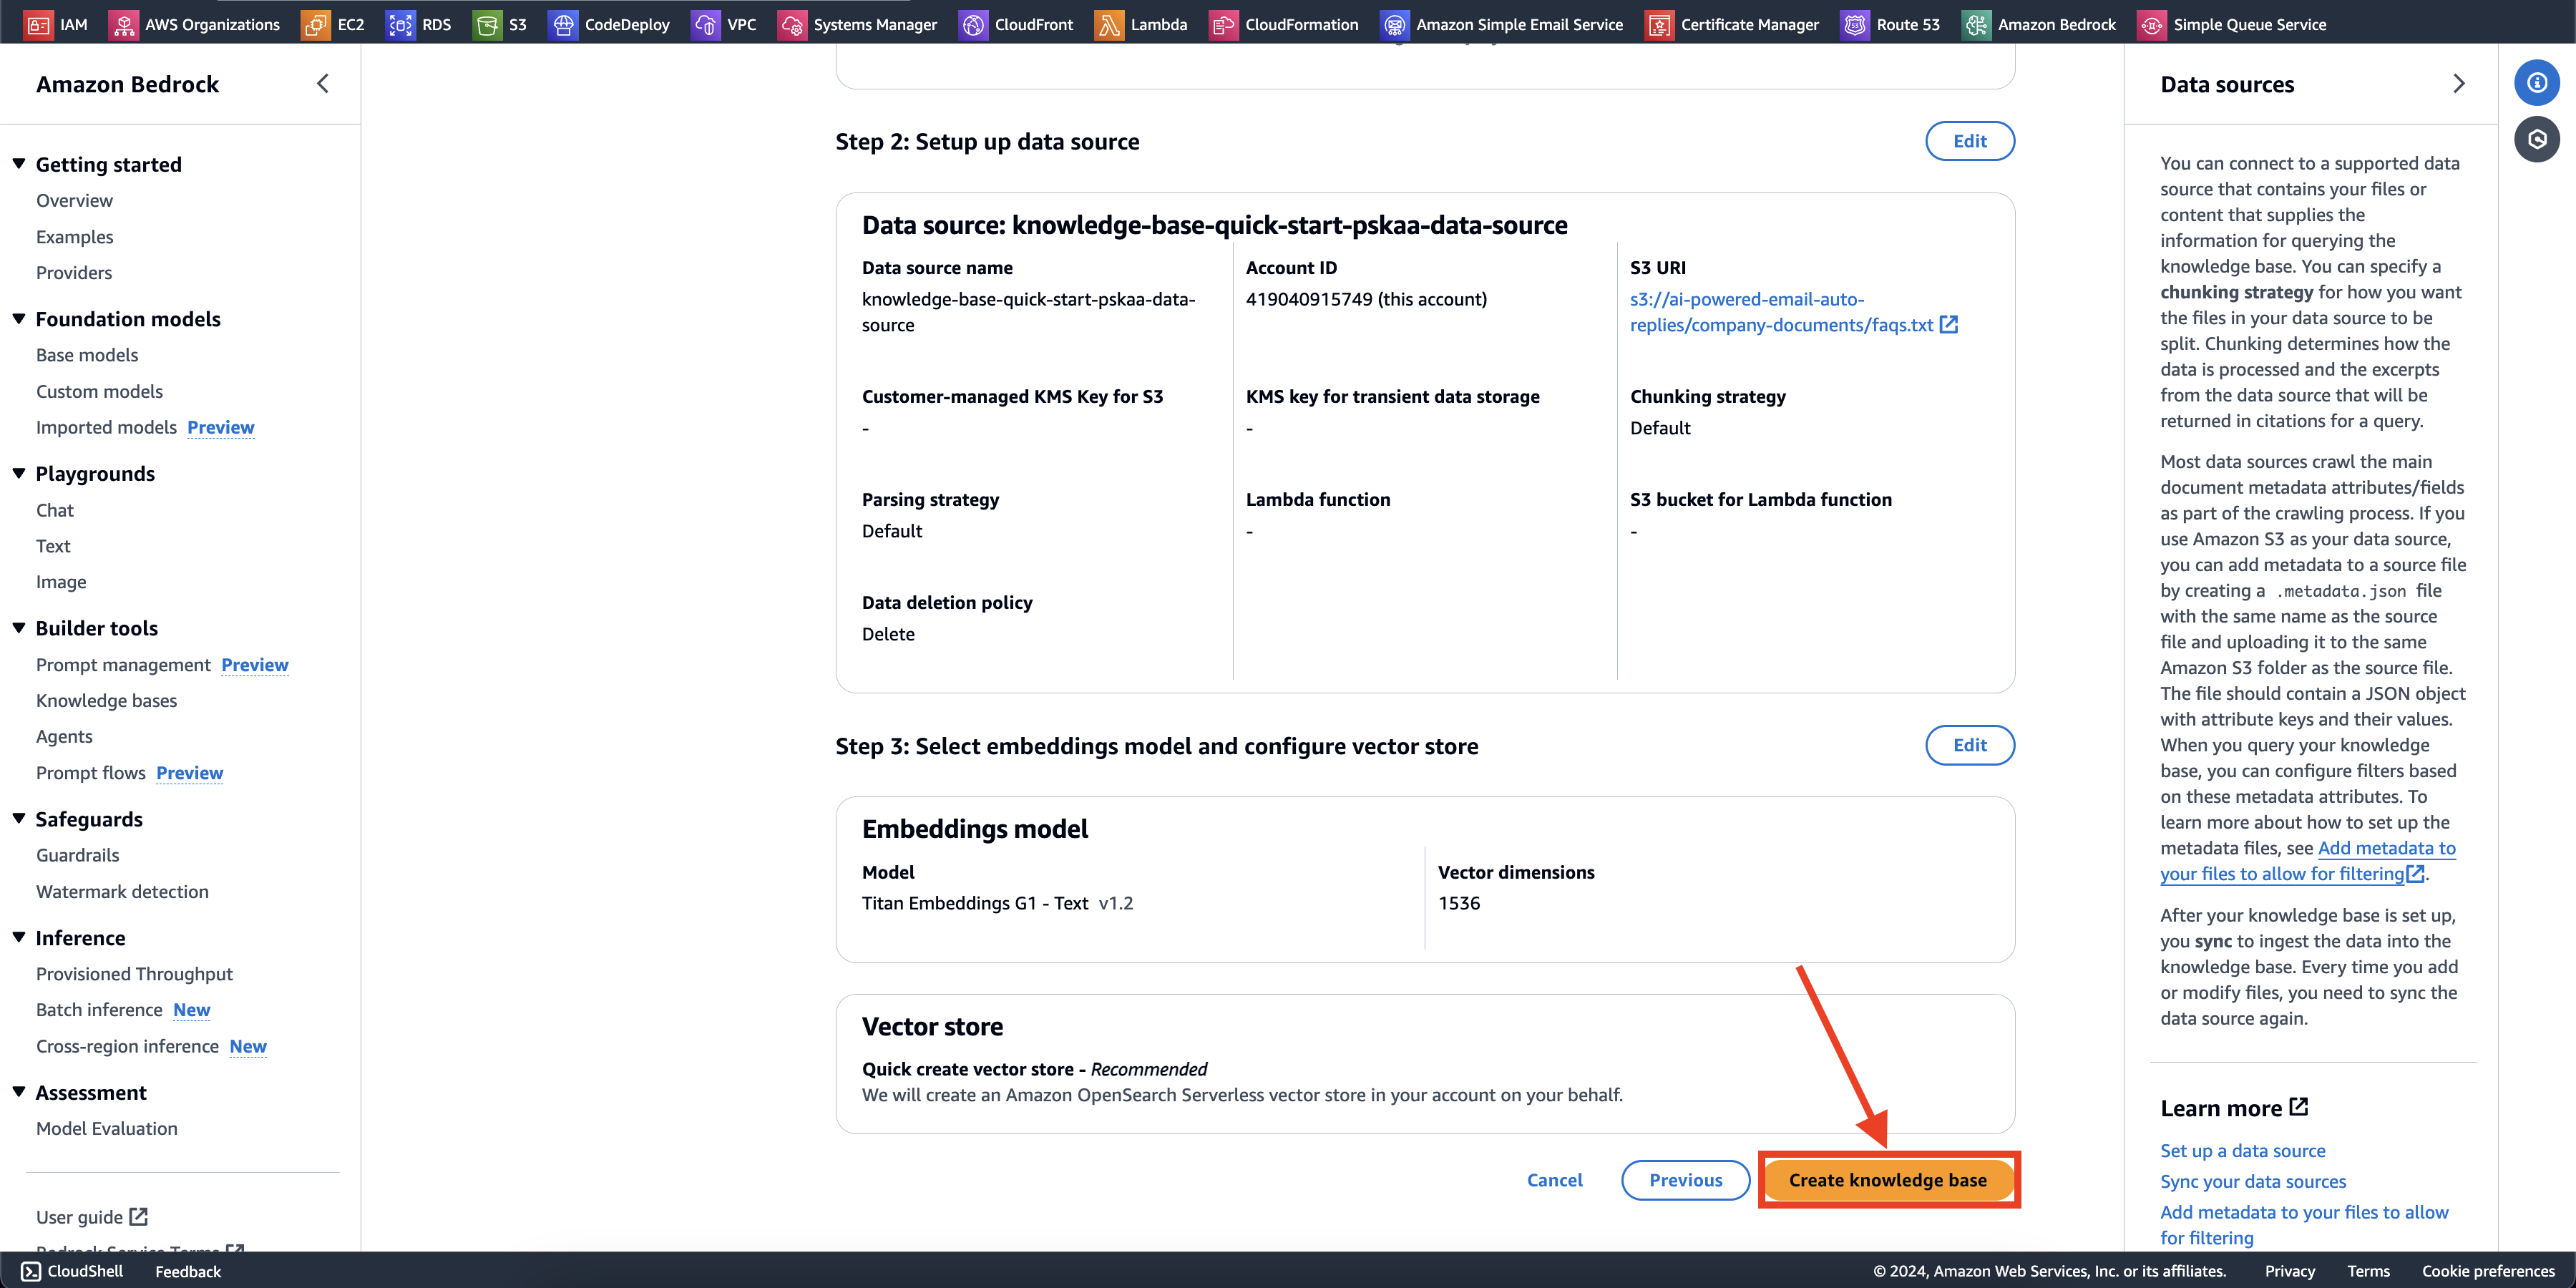The image size is (2576, 1288).
Task: Collapse the Builder tools section
Action: (x=19, y=627)
